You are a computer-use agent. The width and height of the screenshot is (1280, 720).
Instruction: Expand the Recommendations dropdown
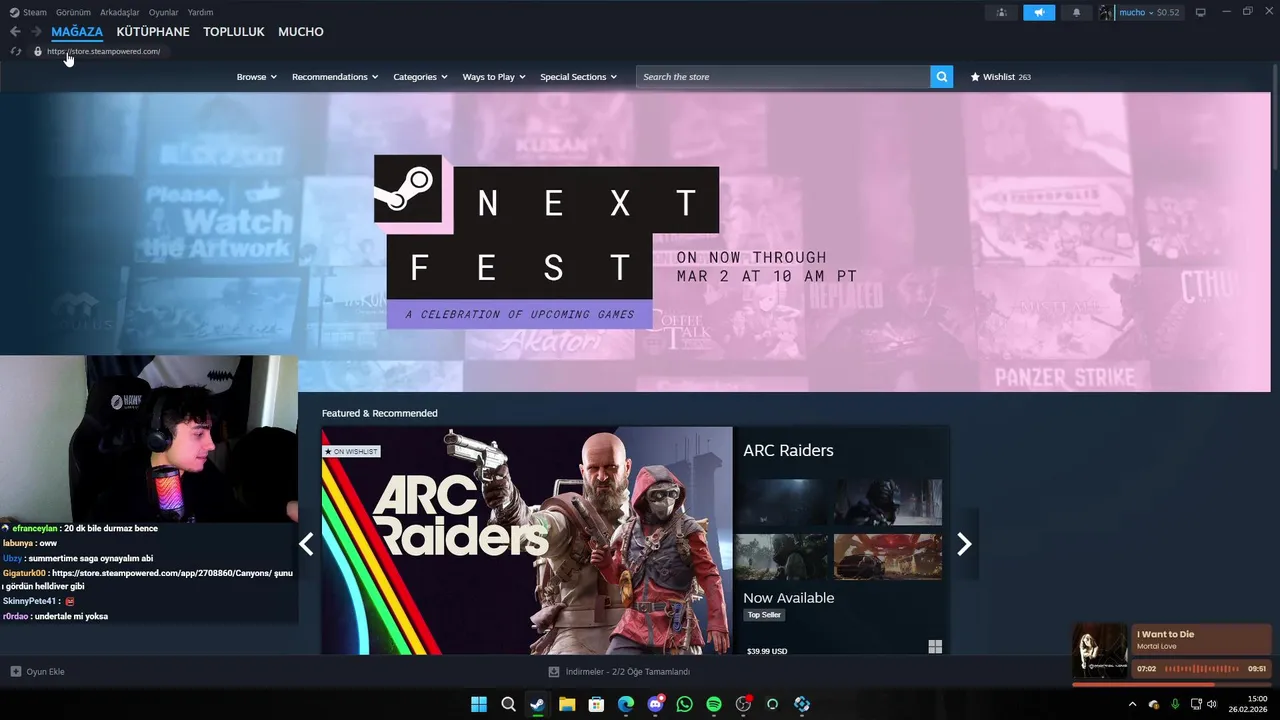[x=335, y=77]
